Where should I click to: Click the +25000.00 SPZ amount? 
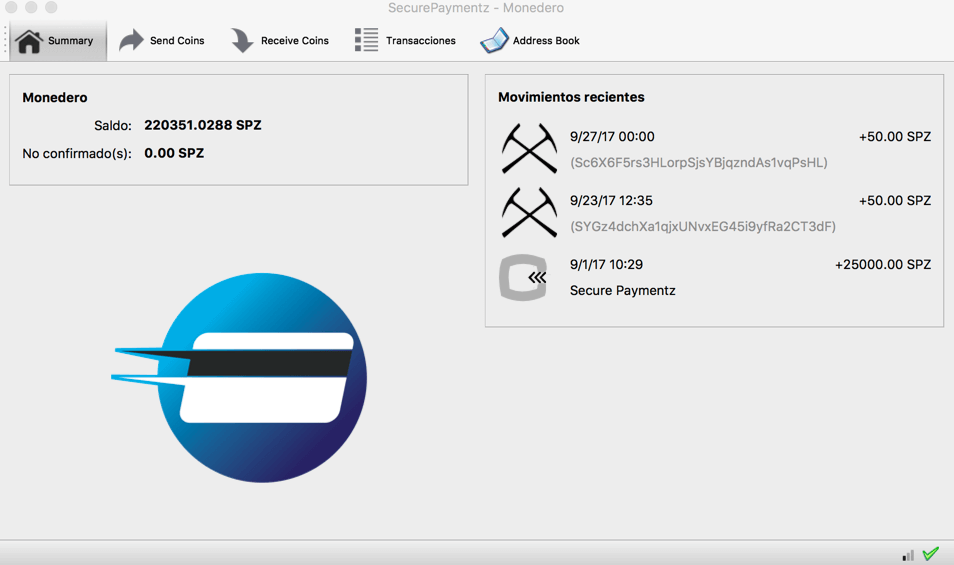pos(882,265)
